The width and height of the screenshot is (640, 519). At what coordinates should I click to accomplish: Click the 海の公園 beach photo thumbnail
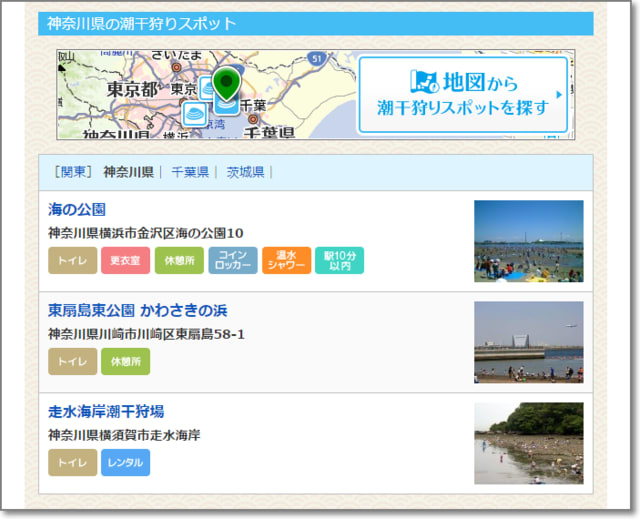tap(528, 241)
